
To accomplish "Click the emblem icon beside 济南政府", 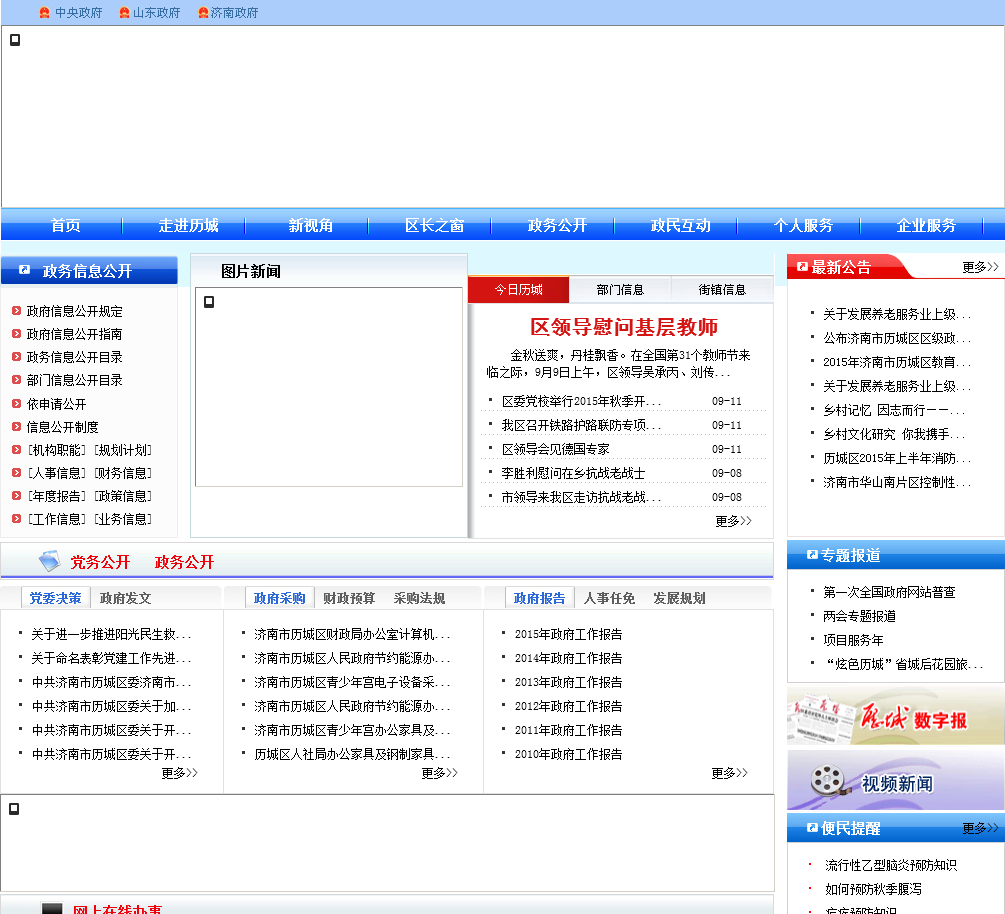I will (x=203, y=13).
